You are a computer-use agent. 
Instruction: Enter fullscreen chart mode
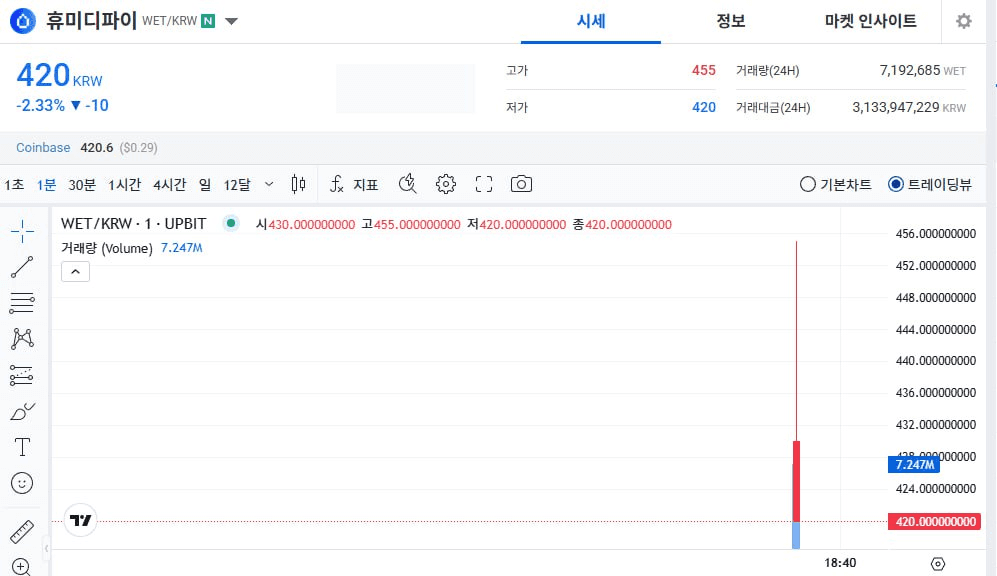(484, 184)
